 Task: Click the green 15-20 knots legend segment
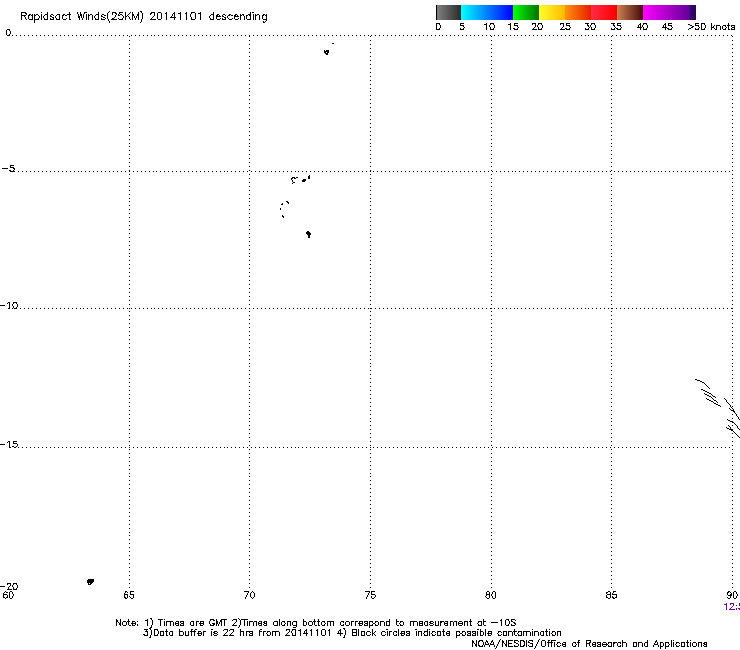(x=526, y=12)
